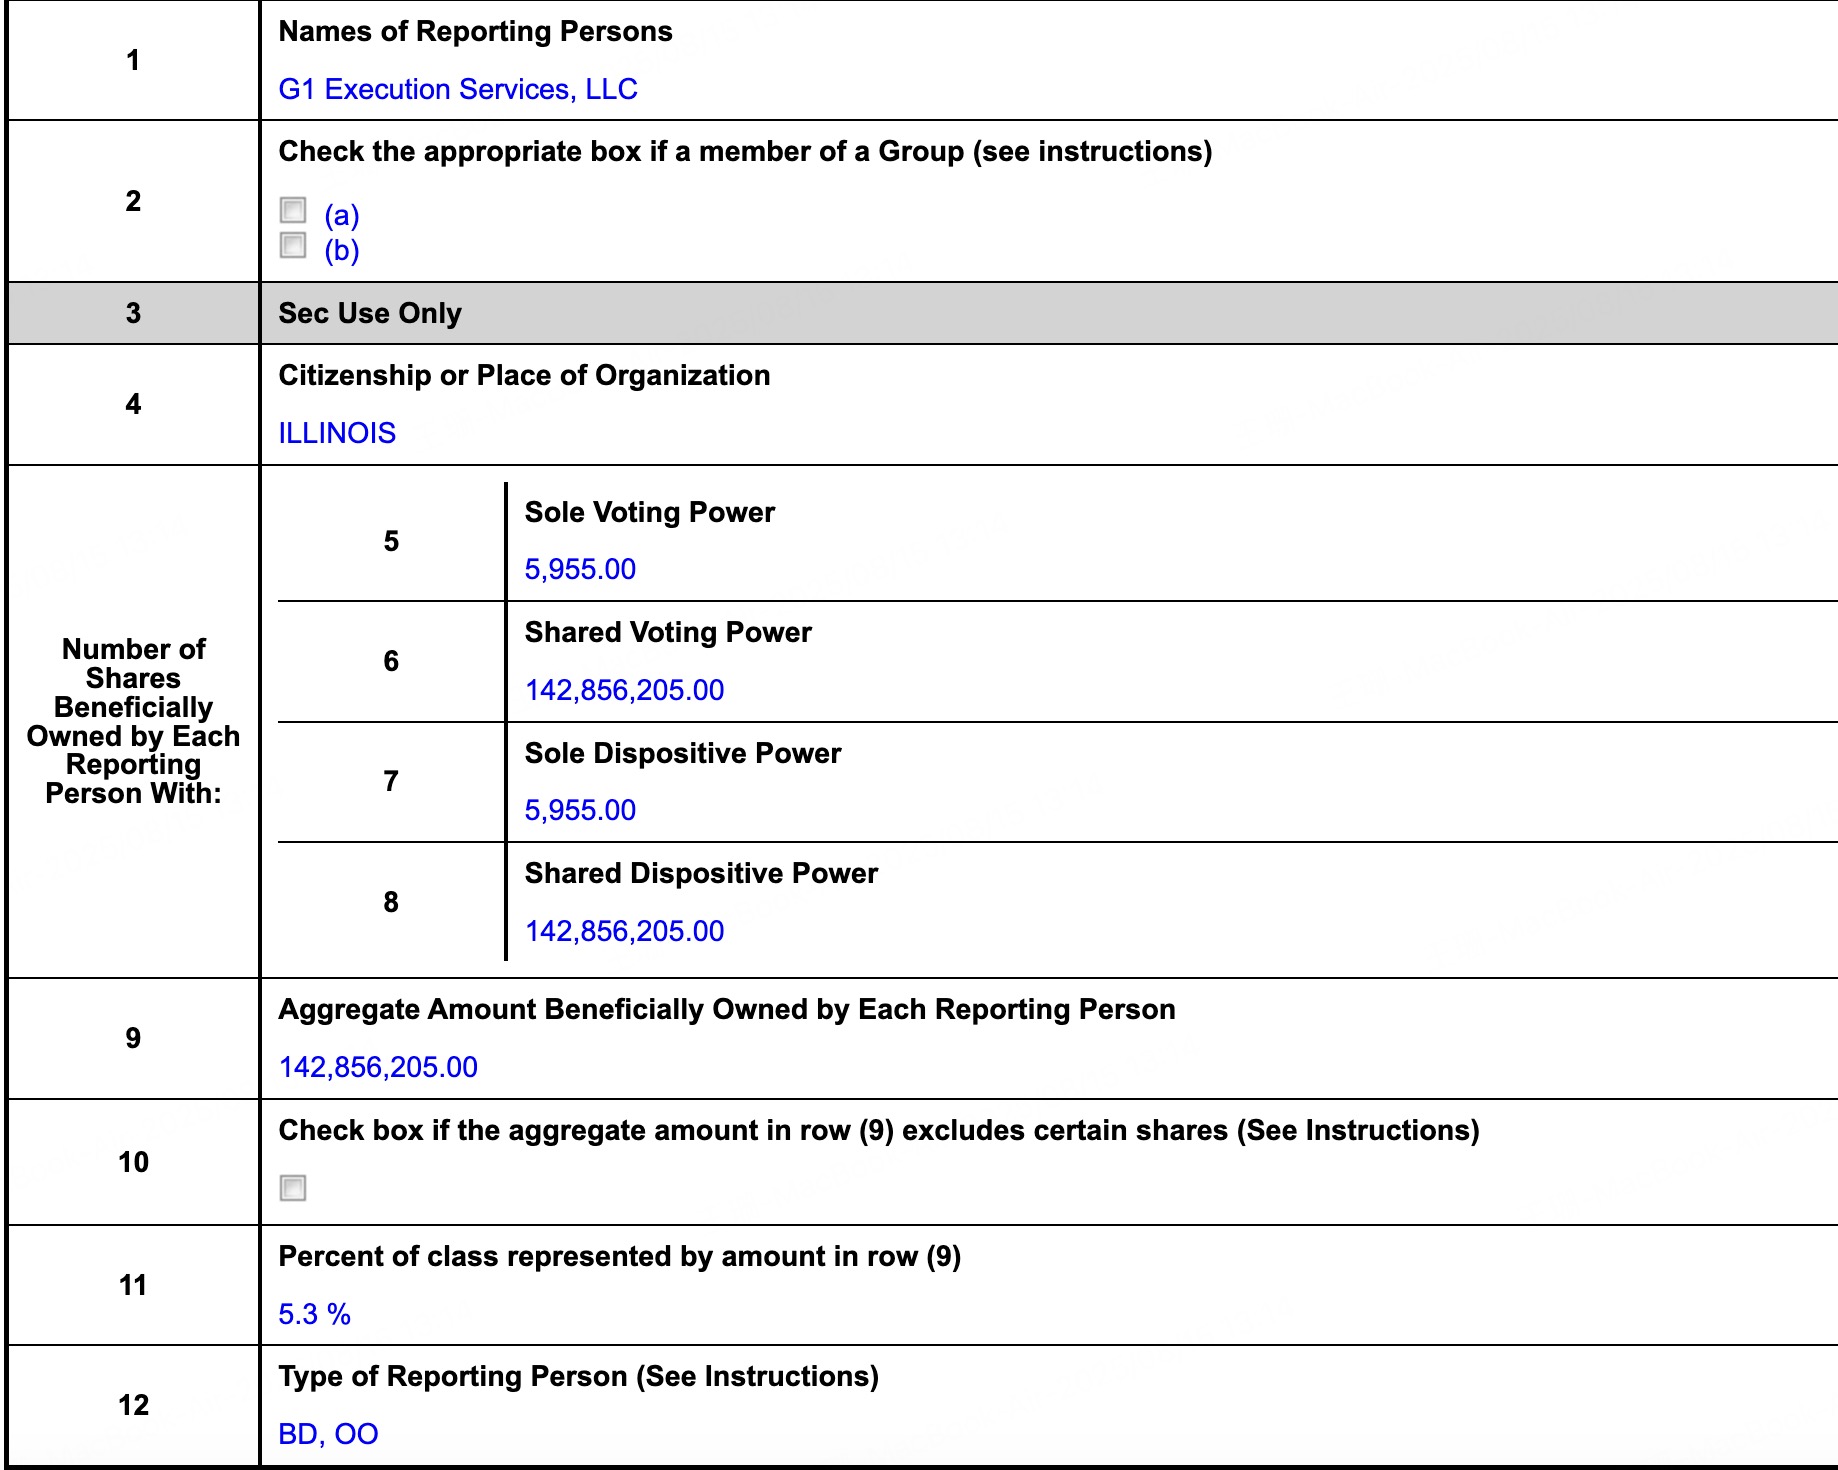Screen dimensions: 1838x1470
Task: Click row number 8 cell
Action: point(391,902)
